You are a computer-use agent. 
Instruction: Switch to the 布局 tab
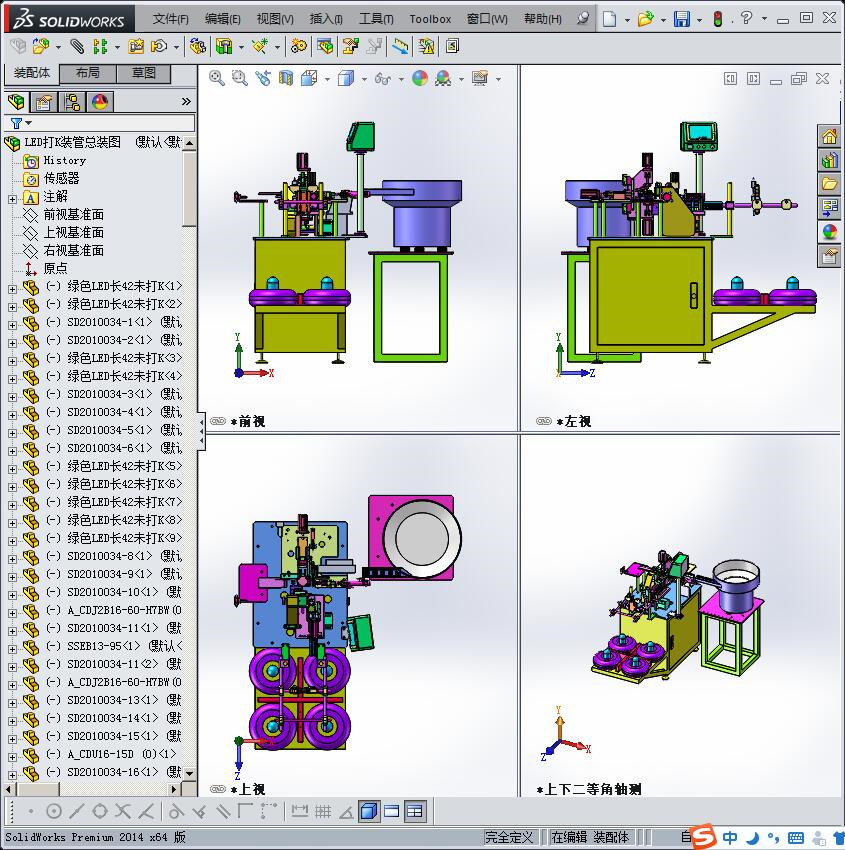coord(87,73)
